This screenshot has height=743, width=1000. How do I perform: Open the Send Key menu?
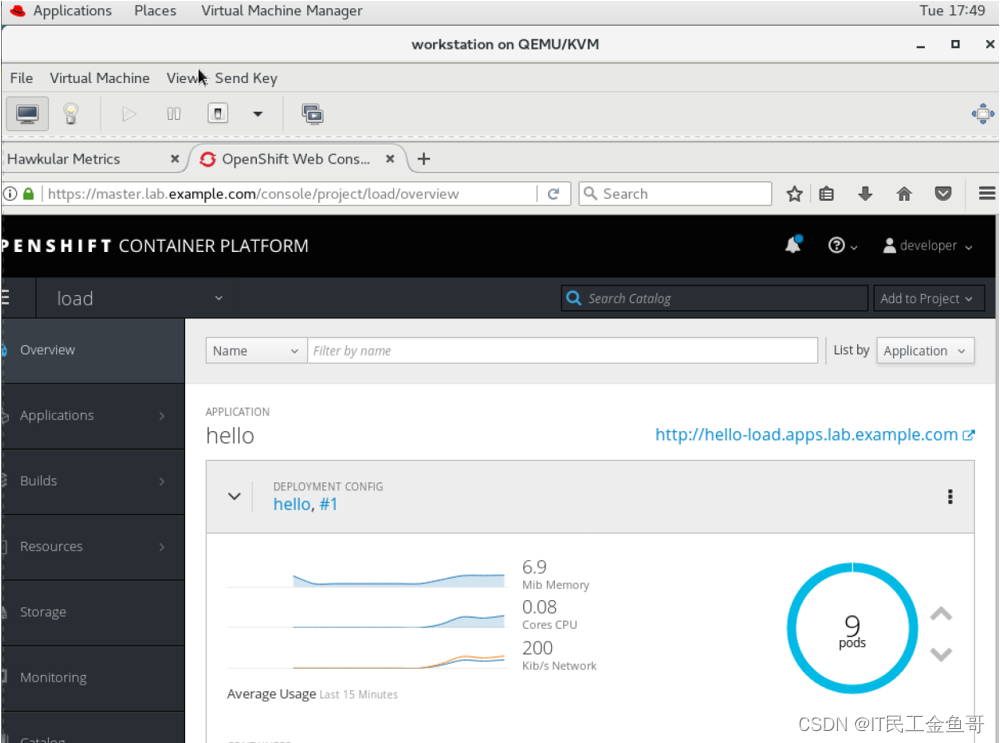click(x=246, y=78)
